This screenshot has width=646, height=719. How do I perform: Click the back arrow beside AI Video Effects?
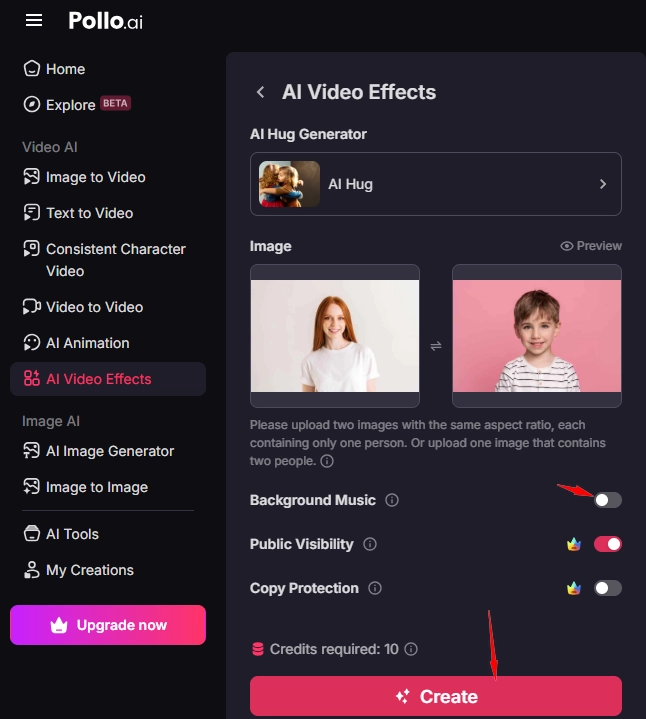[x=261, y=92]
